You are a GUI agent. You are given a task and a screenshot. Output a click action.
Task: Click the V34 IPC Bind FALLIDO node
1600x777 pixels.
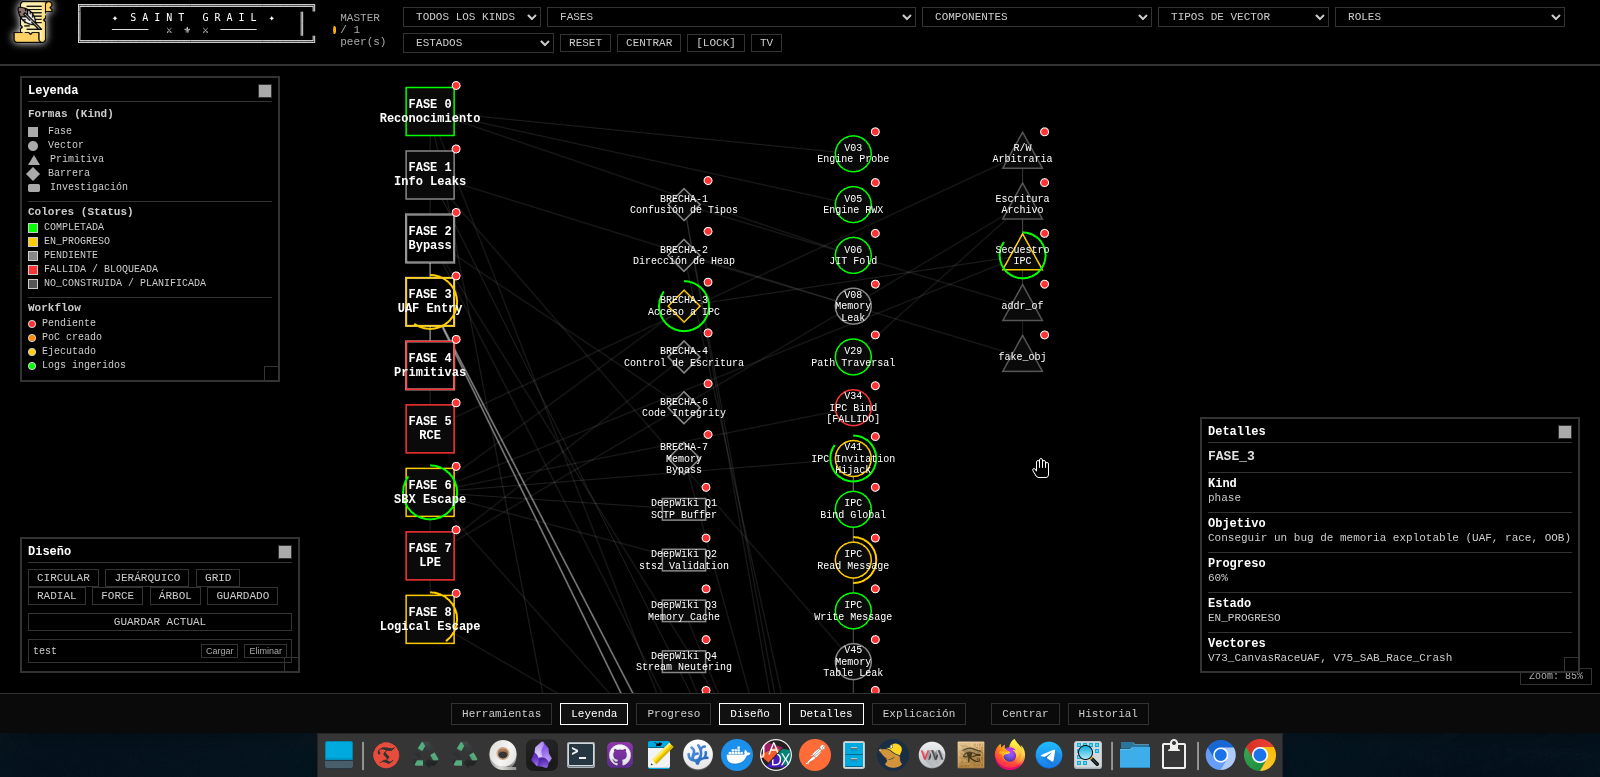pyautogui.click(x=853, y=408)
